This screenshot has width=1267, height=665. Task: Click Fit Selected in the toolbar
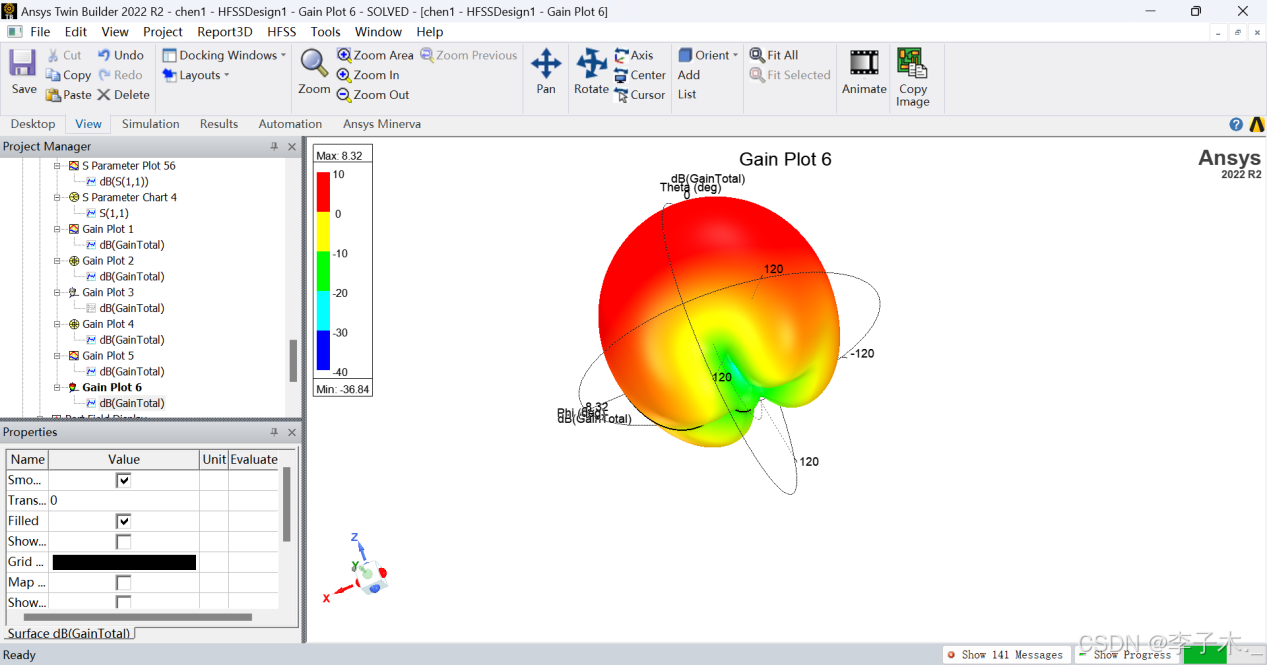coord(790,75)
